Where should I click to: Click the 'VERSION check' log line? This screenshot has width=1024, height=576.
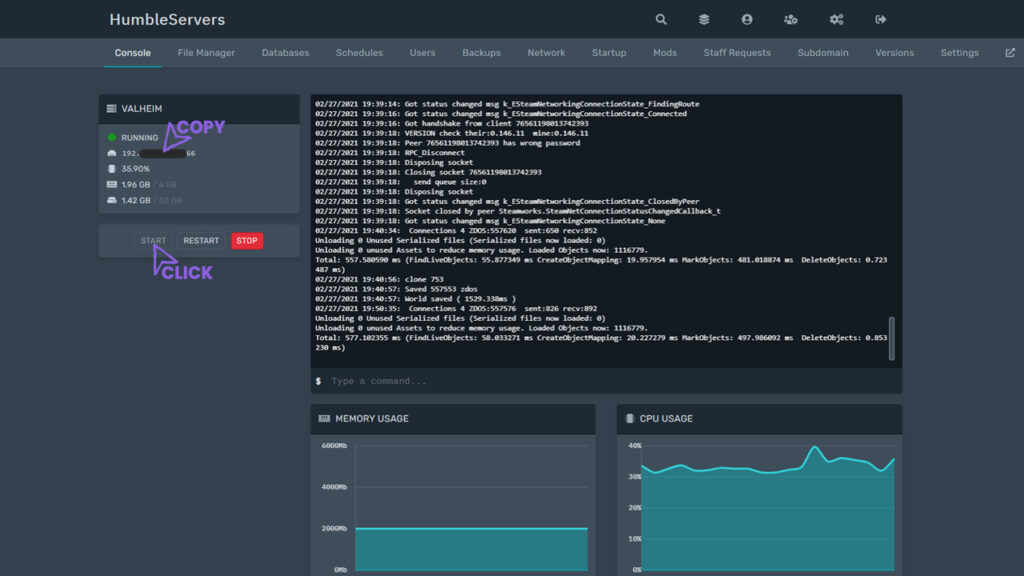click(x=452, y=133)
